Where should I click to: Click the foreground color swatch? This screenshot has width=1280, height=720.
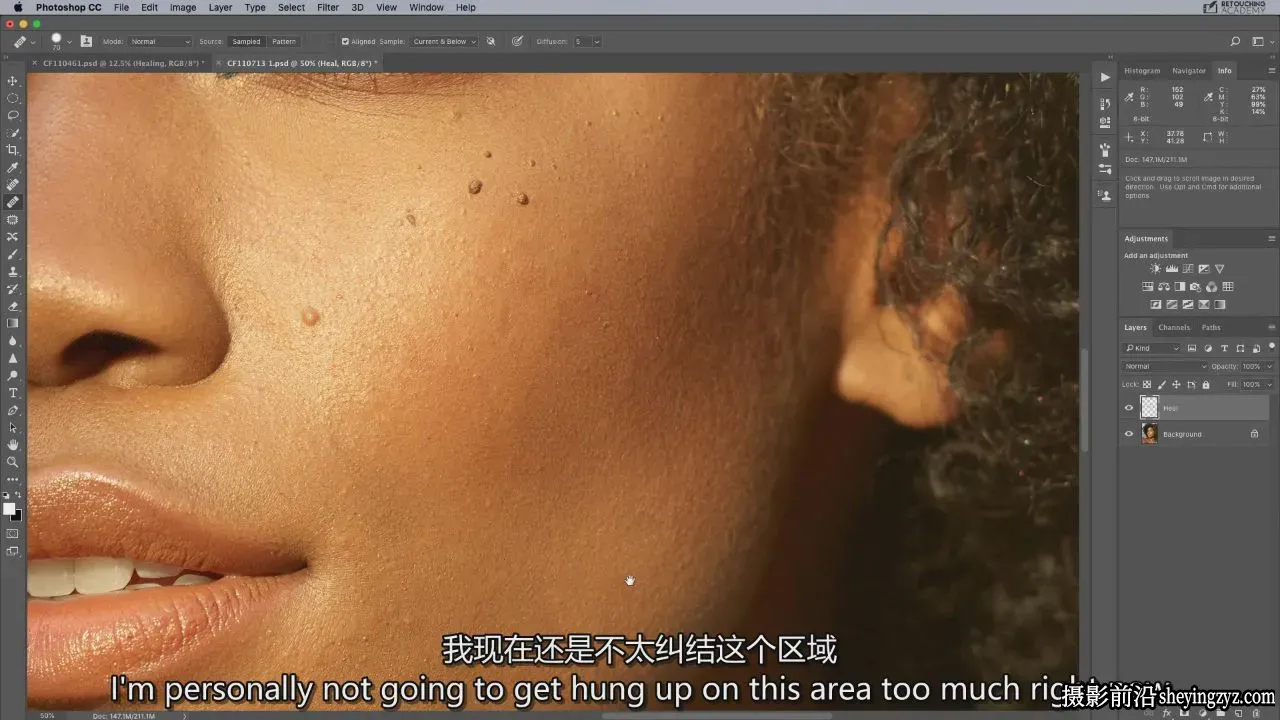tap(10, 509)
